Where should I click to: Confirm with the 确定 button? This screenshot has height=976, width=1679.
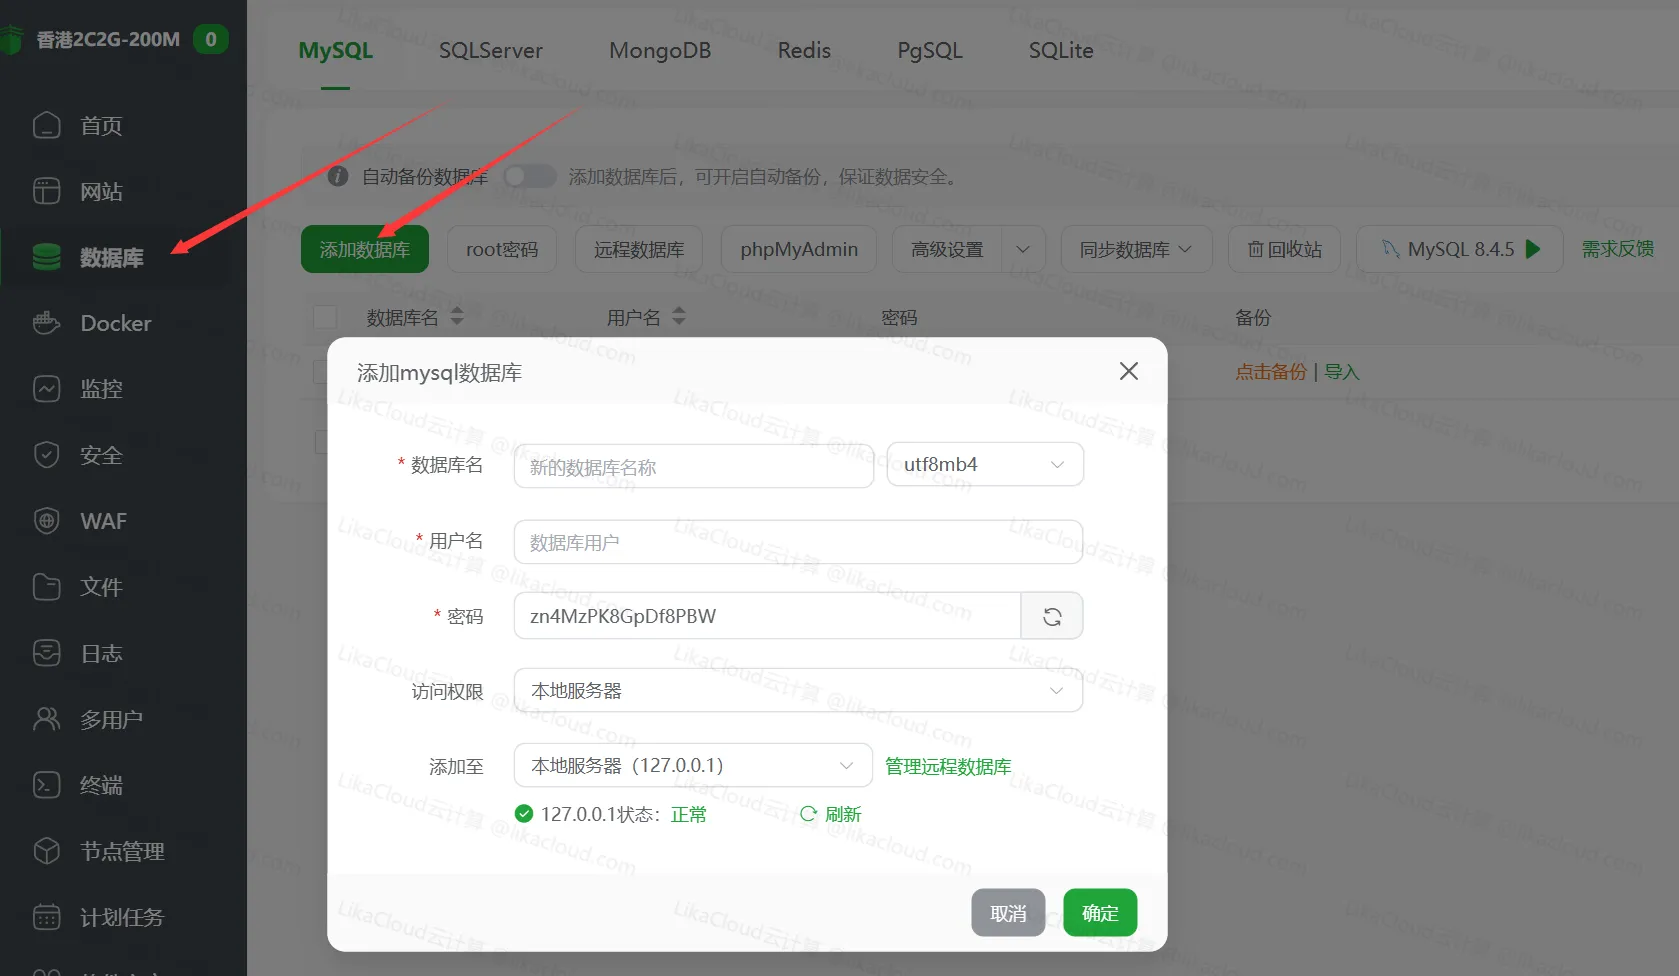tap(1099, 912)
